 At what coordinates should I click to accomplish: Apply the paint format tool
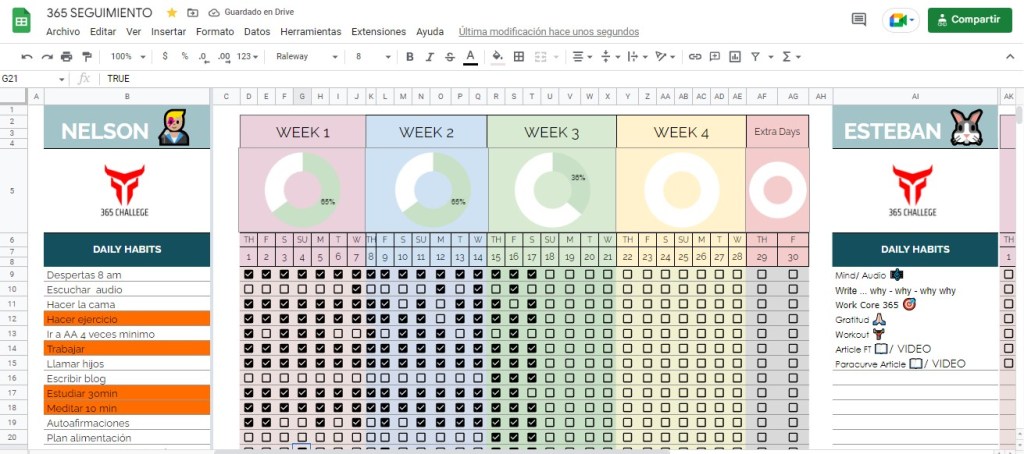85,56
